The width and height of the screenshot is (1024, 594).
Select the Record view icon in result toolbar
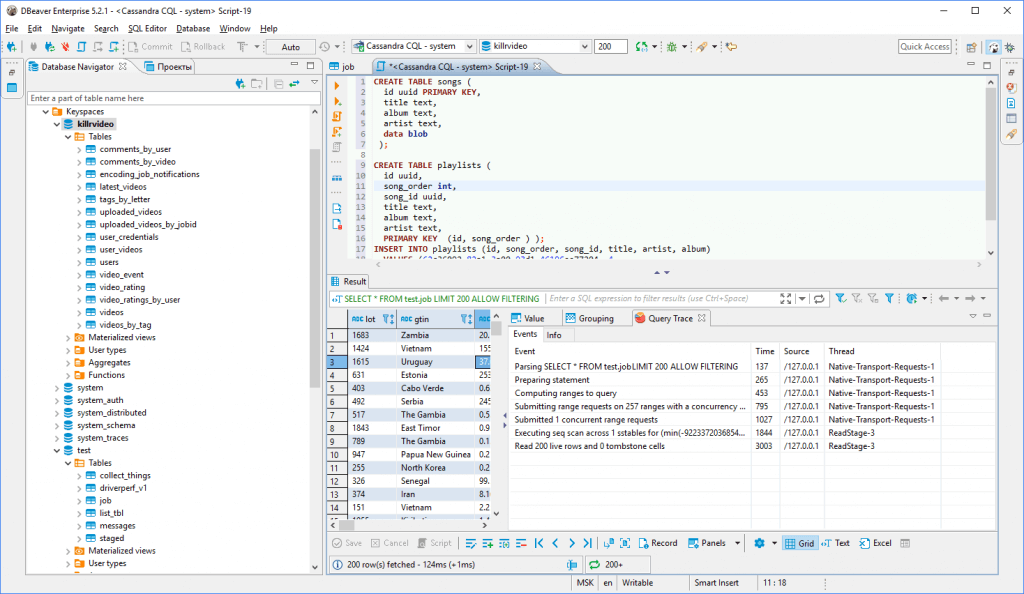(x=658, y=543)
